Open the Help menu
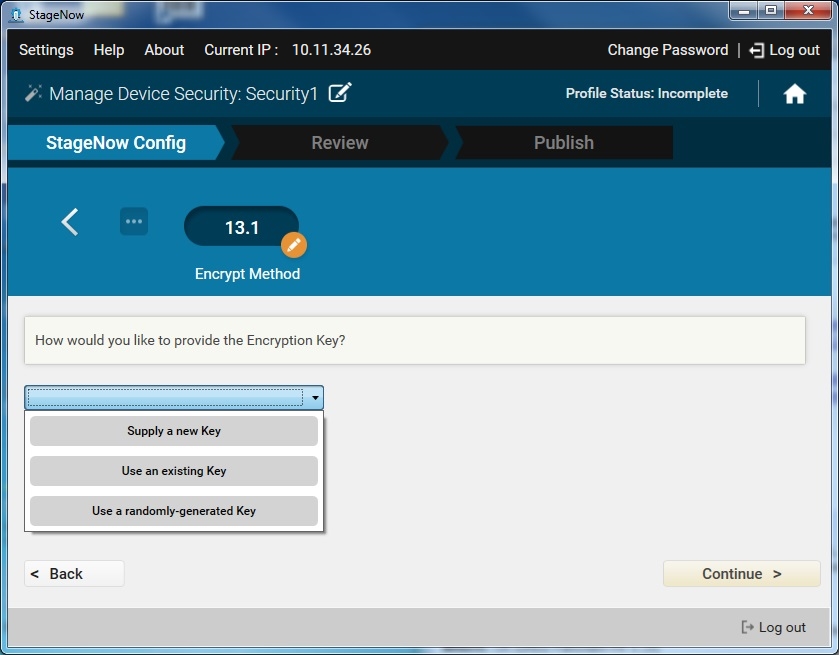 click(109, 50)
